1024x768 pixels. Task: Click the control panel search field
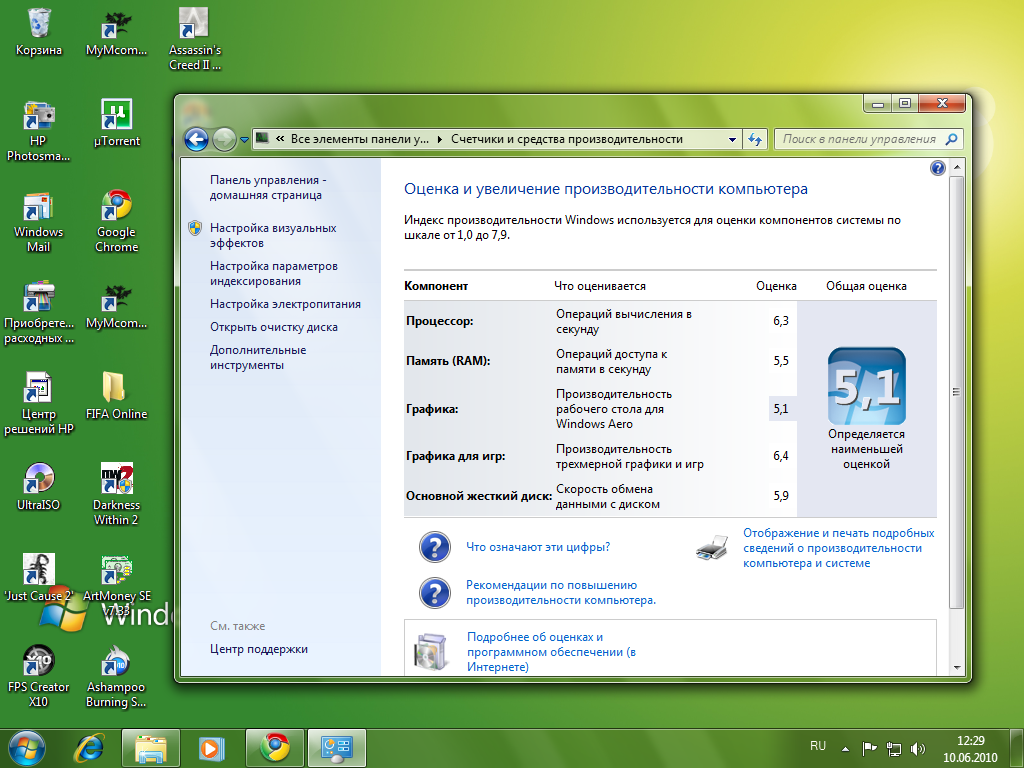858,139
